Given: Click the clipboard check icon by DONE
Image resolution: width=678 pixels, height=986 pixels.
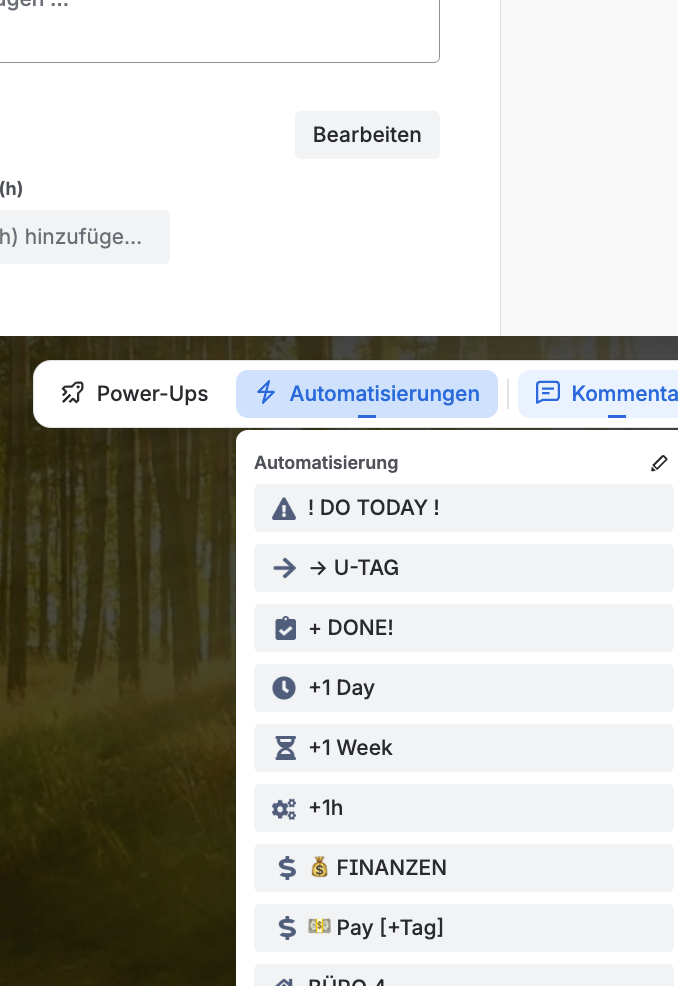Looking at the screenshot, I should tap(285, 628).
